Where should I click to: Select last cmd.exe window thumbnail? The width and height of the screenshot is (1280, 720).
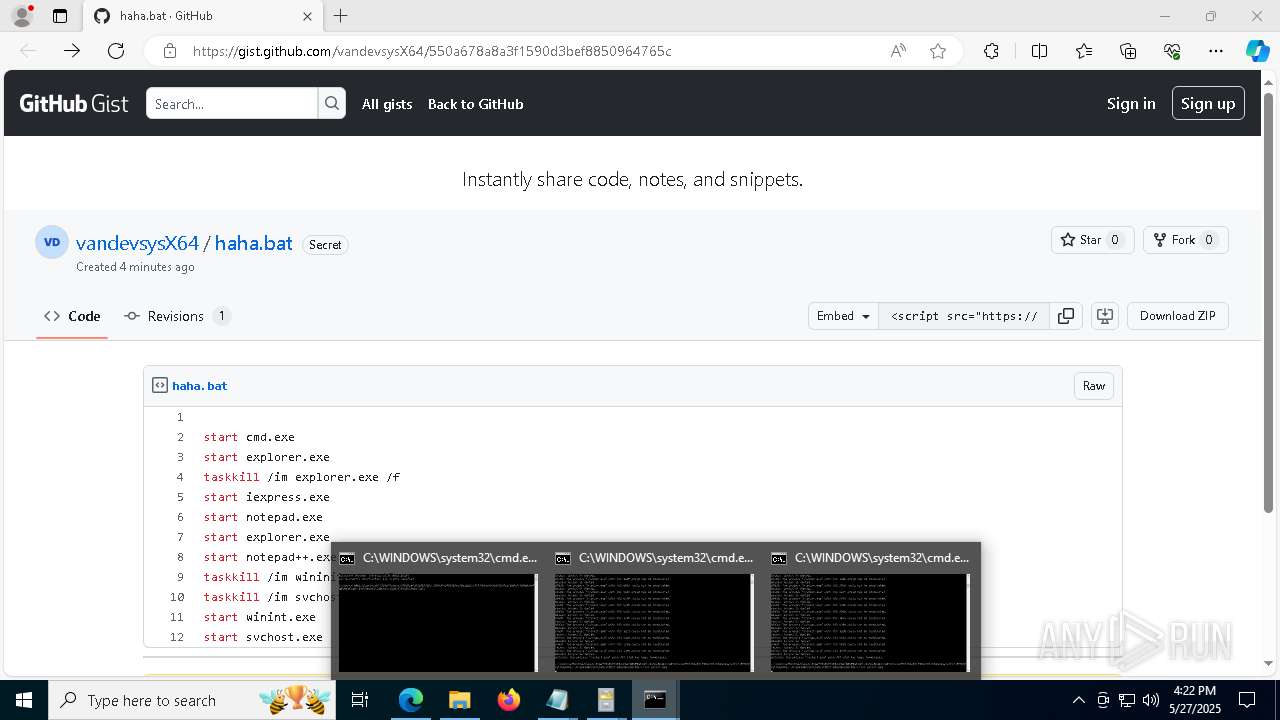(x=870, y=609)
